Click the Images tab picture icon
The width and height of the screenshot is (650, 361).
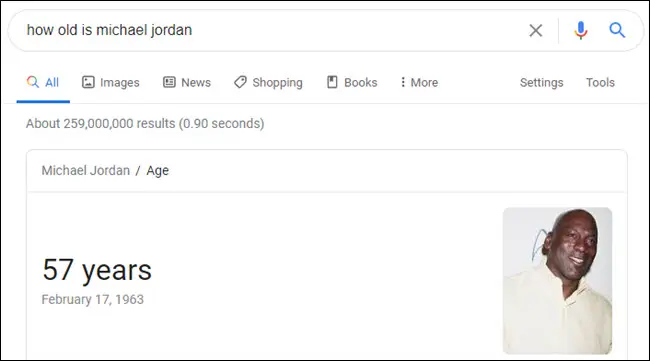point(88,82)
